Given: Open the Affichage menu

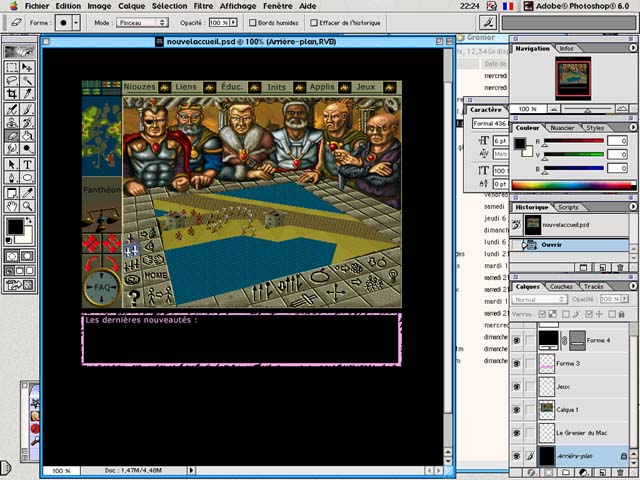Looking at the screenshot, I should pyautogui.click(x=239, y=6).
